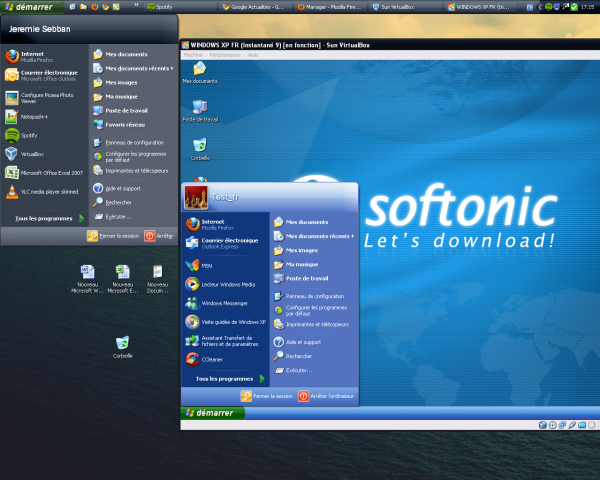
Task: Open Panneau de configuration in guest menu
Action: coord(314,296)
